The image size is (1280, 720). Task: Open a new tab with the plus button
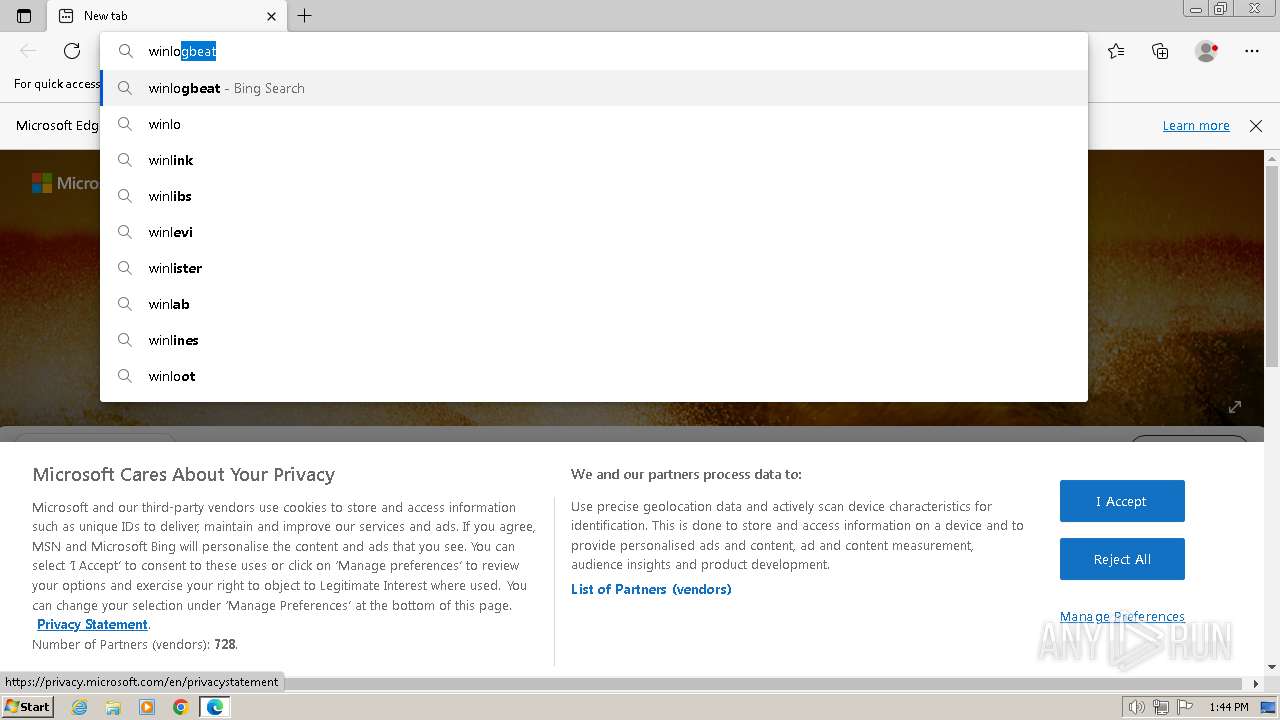tap(305, 16)
